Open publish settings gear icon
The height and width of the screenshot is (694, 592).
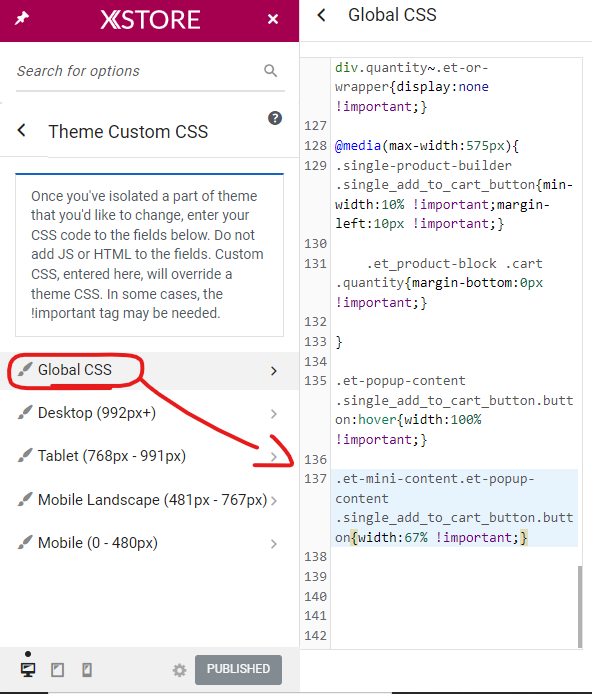click(179, 670)
